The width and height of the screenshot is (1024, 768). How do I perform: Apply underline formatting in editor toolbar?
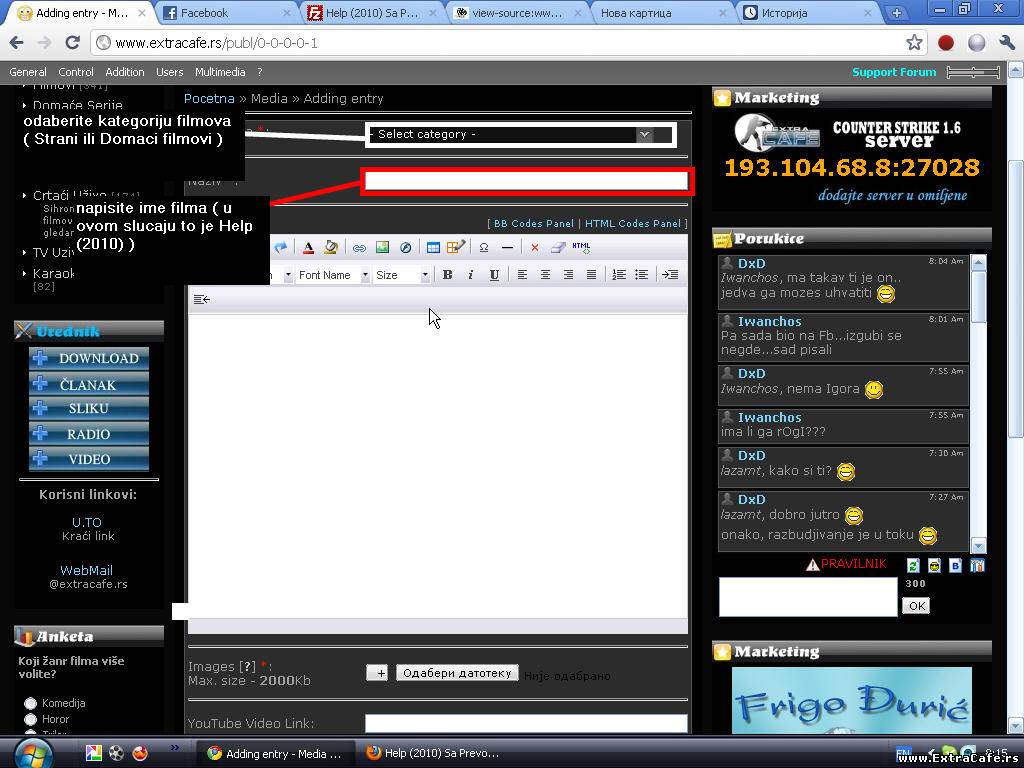tap(494, 275)
